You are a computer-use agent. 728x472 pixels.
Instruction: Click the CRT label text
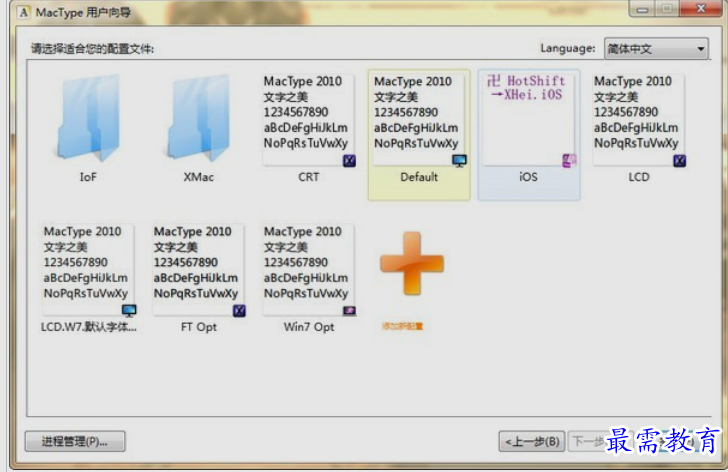tap(309, 177)
